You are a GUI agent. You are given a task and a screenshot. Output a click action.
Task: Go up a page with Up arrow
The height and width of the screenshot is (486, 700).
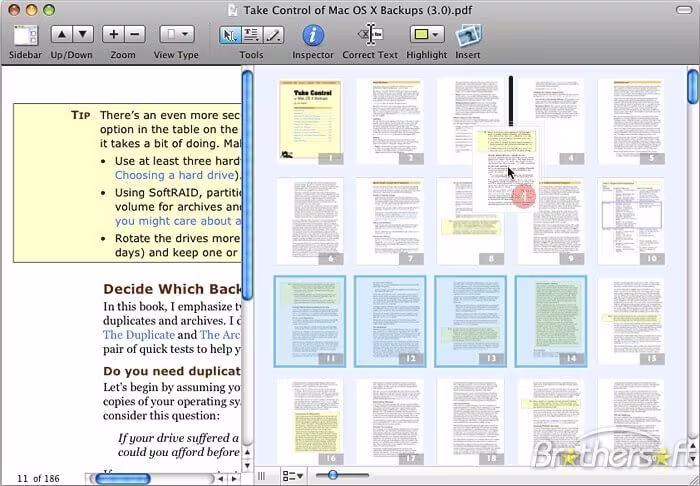click(x=62, y=34)
